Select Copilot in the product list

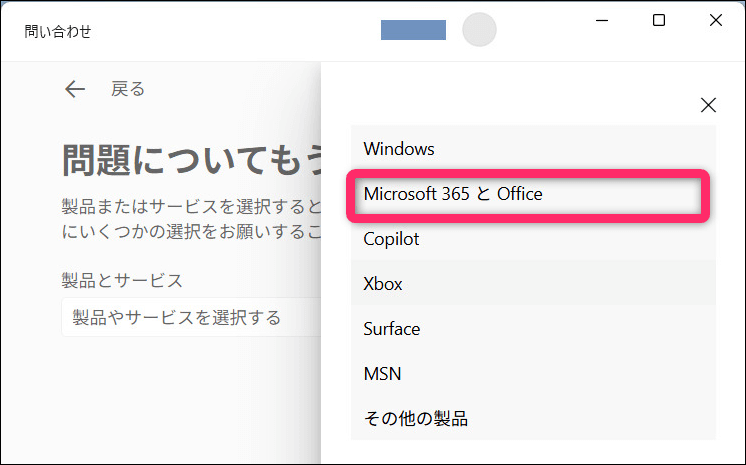tap(533, 239)
